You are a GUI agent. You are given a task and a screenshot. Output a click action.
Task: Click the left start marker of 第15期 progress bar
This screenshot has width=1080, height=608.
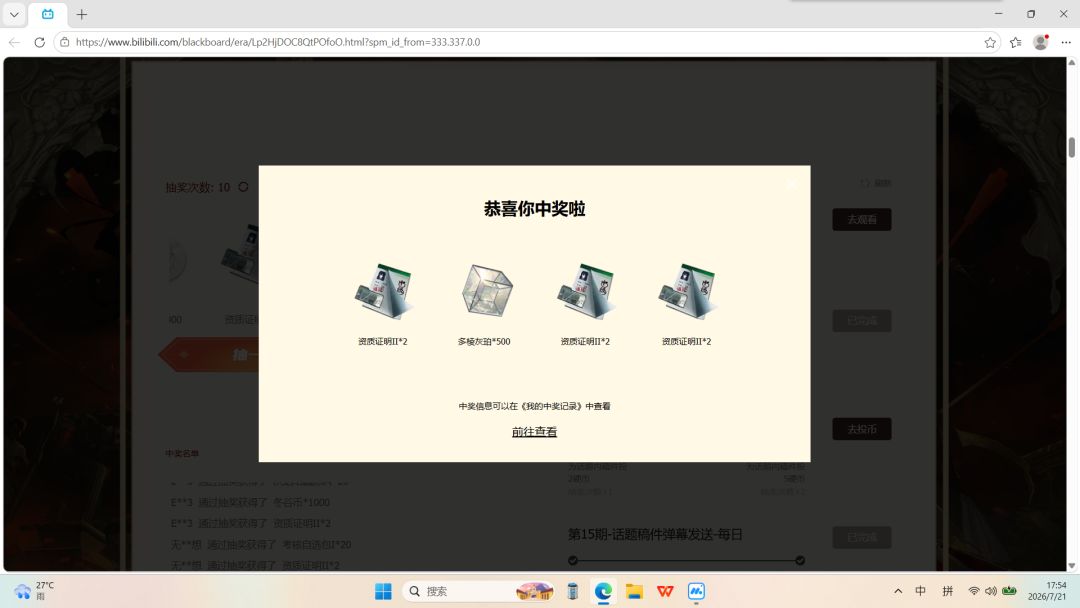coord(573,560)
